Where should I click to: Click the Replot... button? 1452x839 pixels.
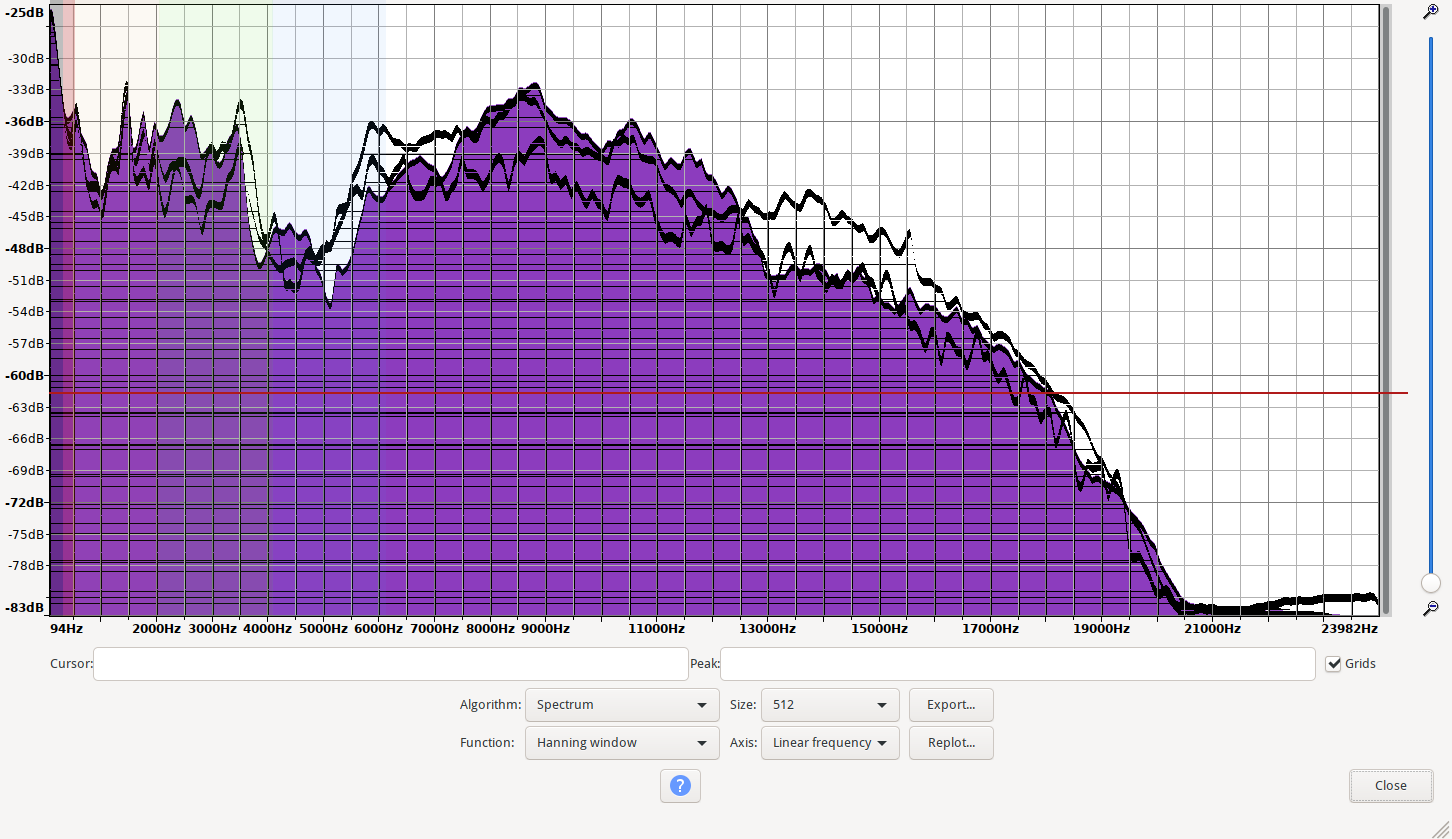click(x=951, y=743)
